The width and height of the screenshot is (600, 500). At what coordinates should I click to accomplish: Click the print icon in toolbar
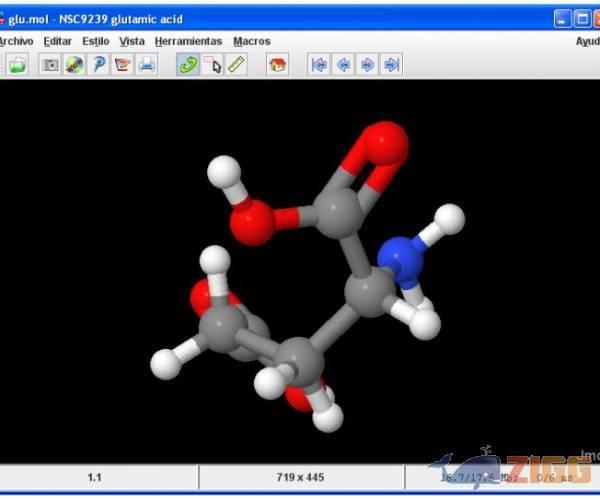(x=147, y=65)
